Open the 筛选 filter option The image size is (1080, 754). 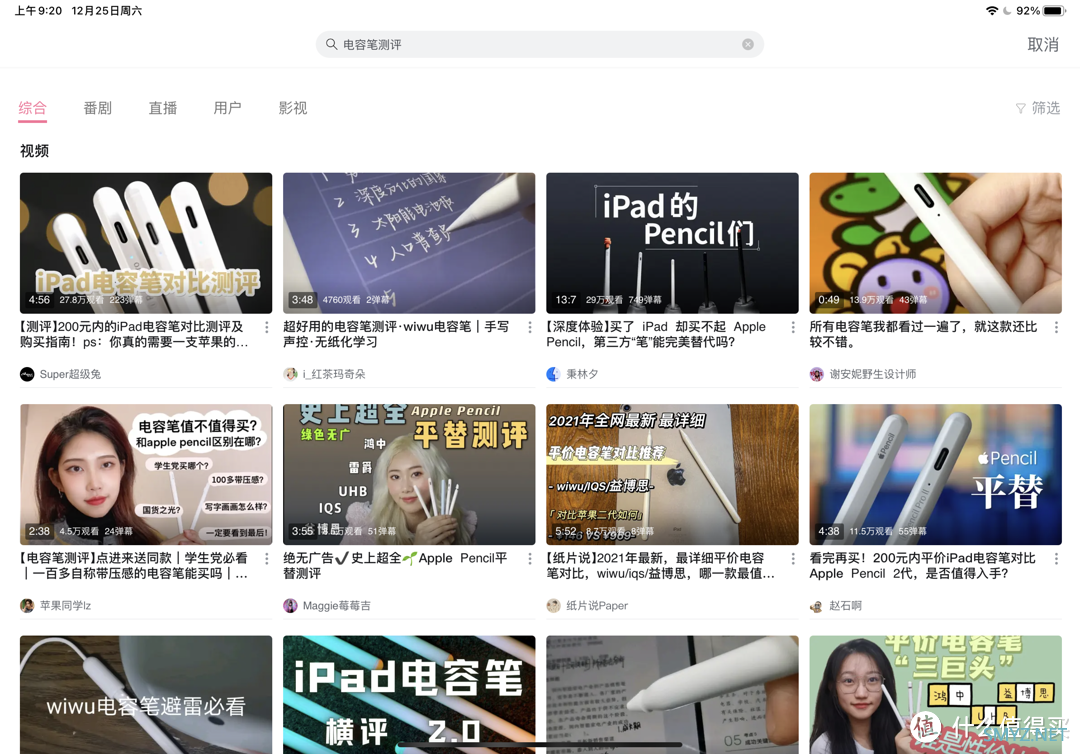[1038, 108]
